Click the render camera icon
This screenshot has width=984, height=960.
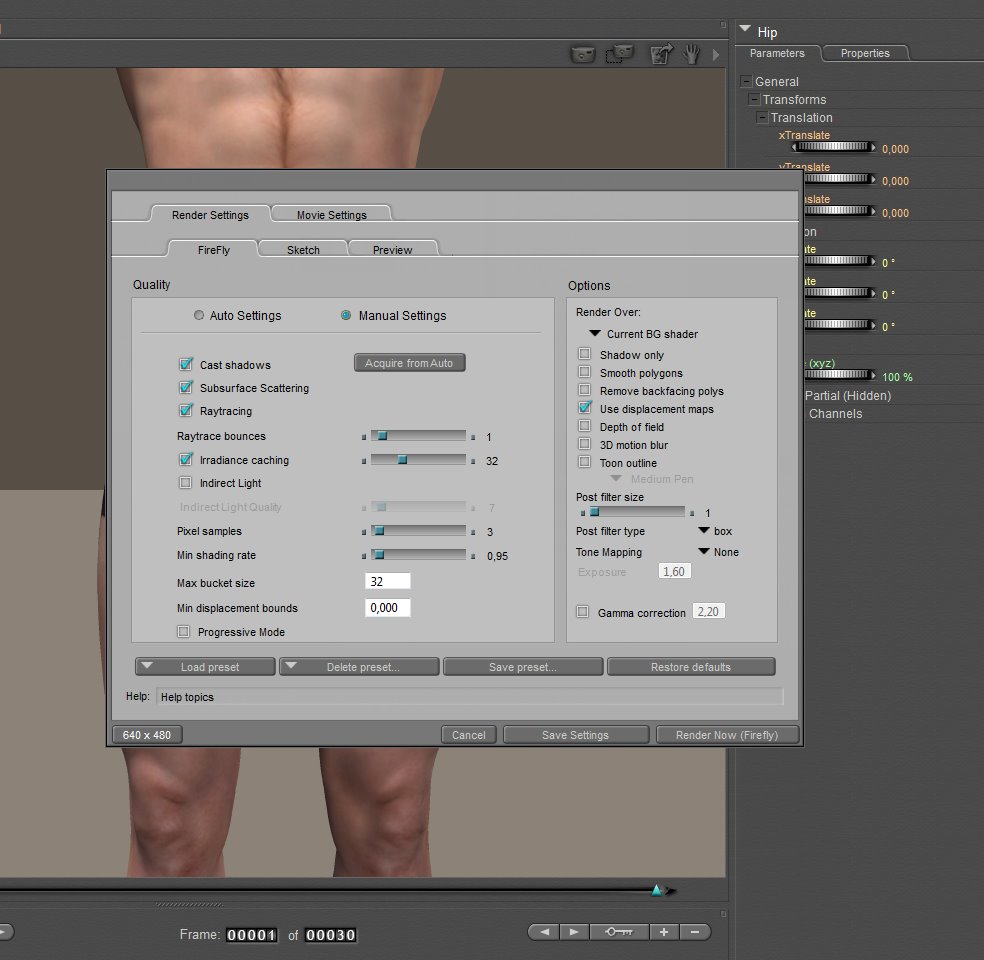pos(583,54)
